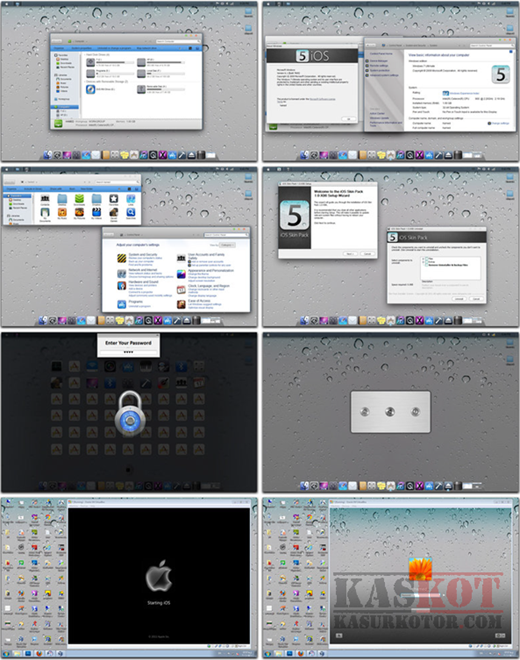Image resolution: width=520 pixels, height=660 pixels.
Task: Open the Searches magnifier folder icon
Action: (131, 212)
